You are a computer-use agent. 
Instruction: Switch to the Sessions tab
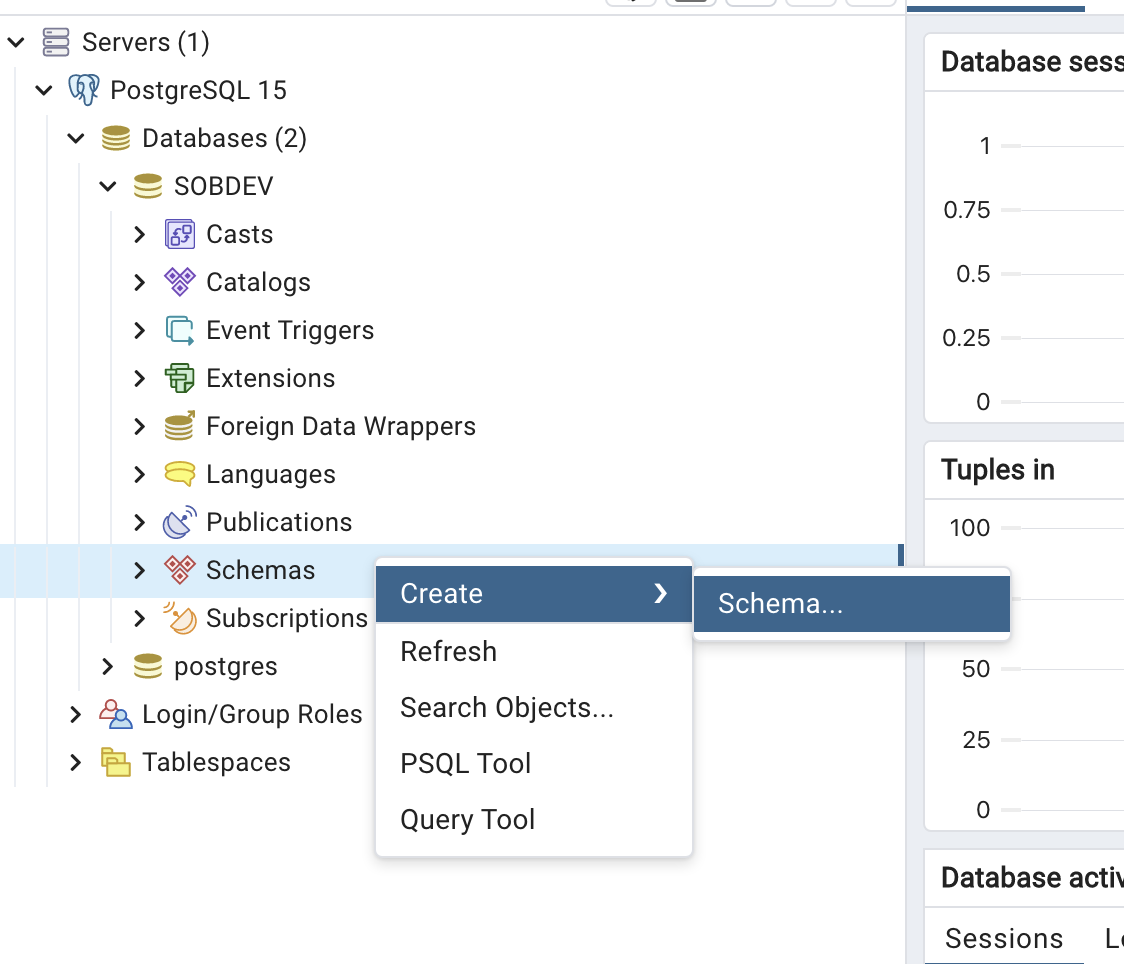(1004, 937)
